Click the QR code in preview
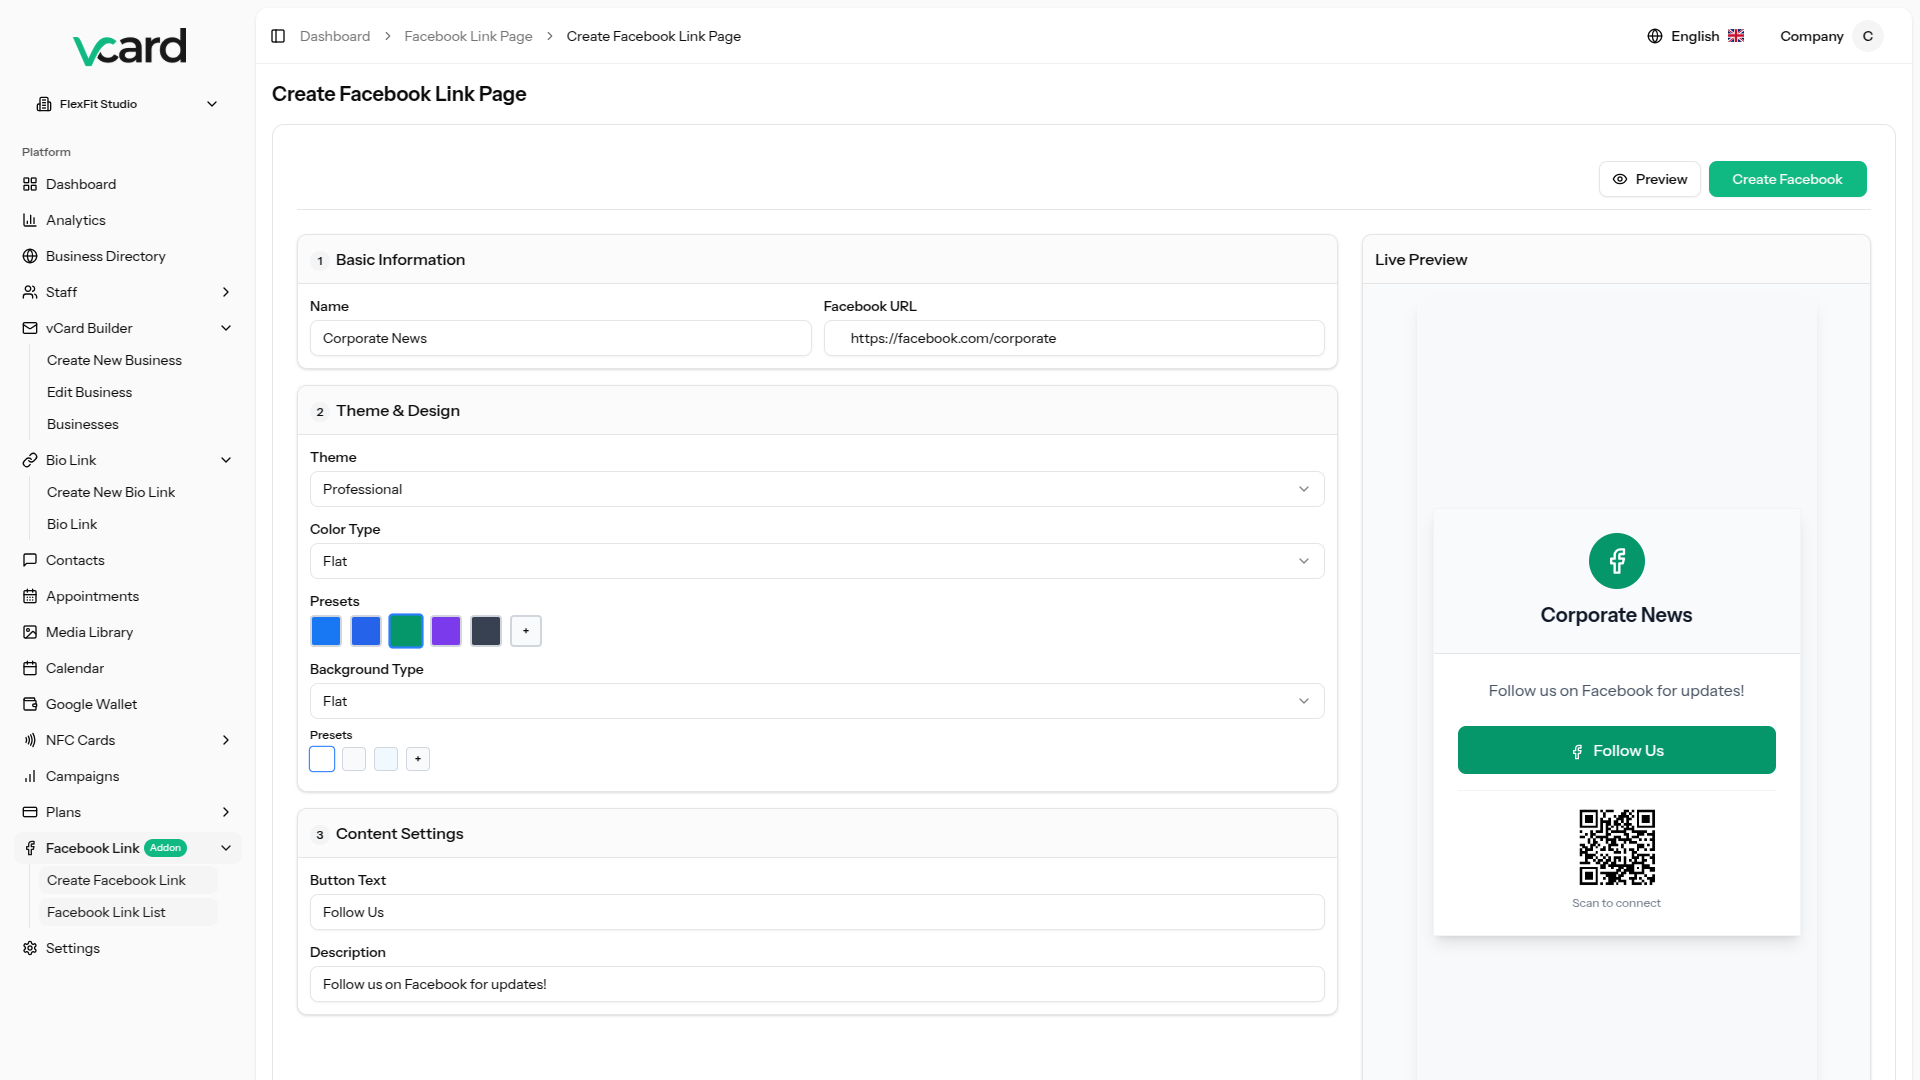Viewport: 1920px width, 1080px height. pyautogui.click(x=1617, y=847)
